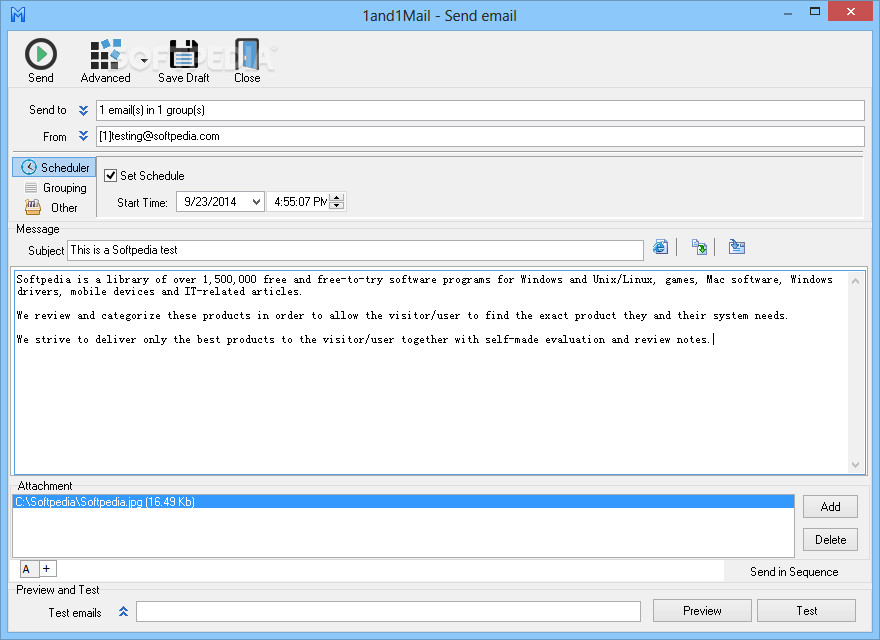
Task: Expand the Advanced dropdown arrow
Action: [x=144, y=60]
